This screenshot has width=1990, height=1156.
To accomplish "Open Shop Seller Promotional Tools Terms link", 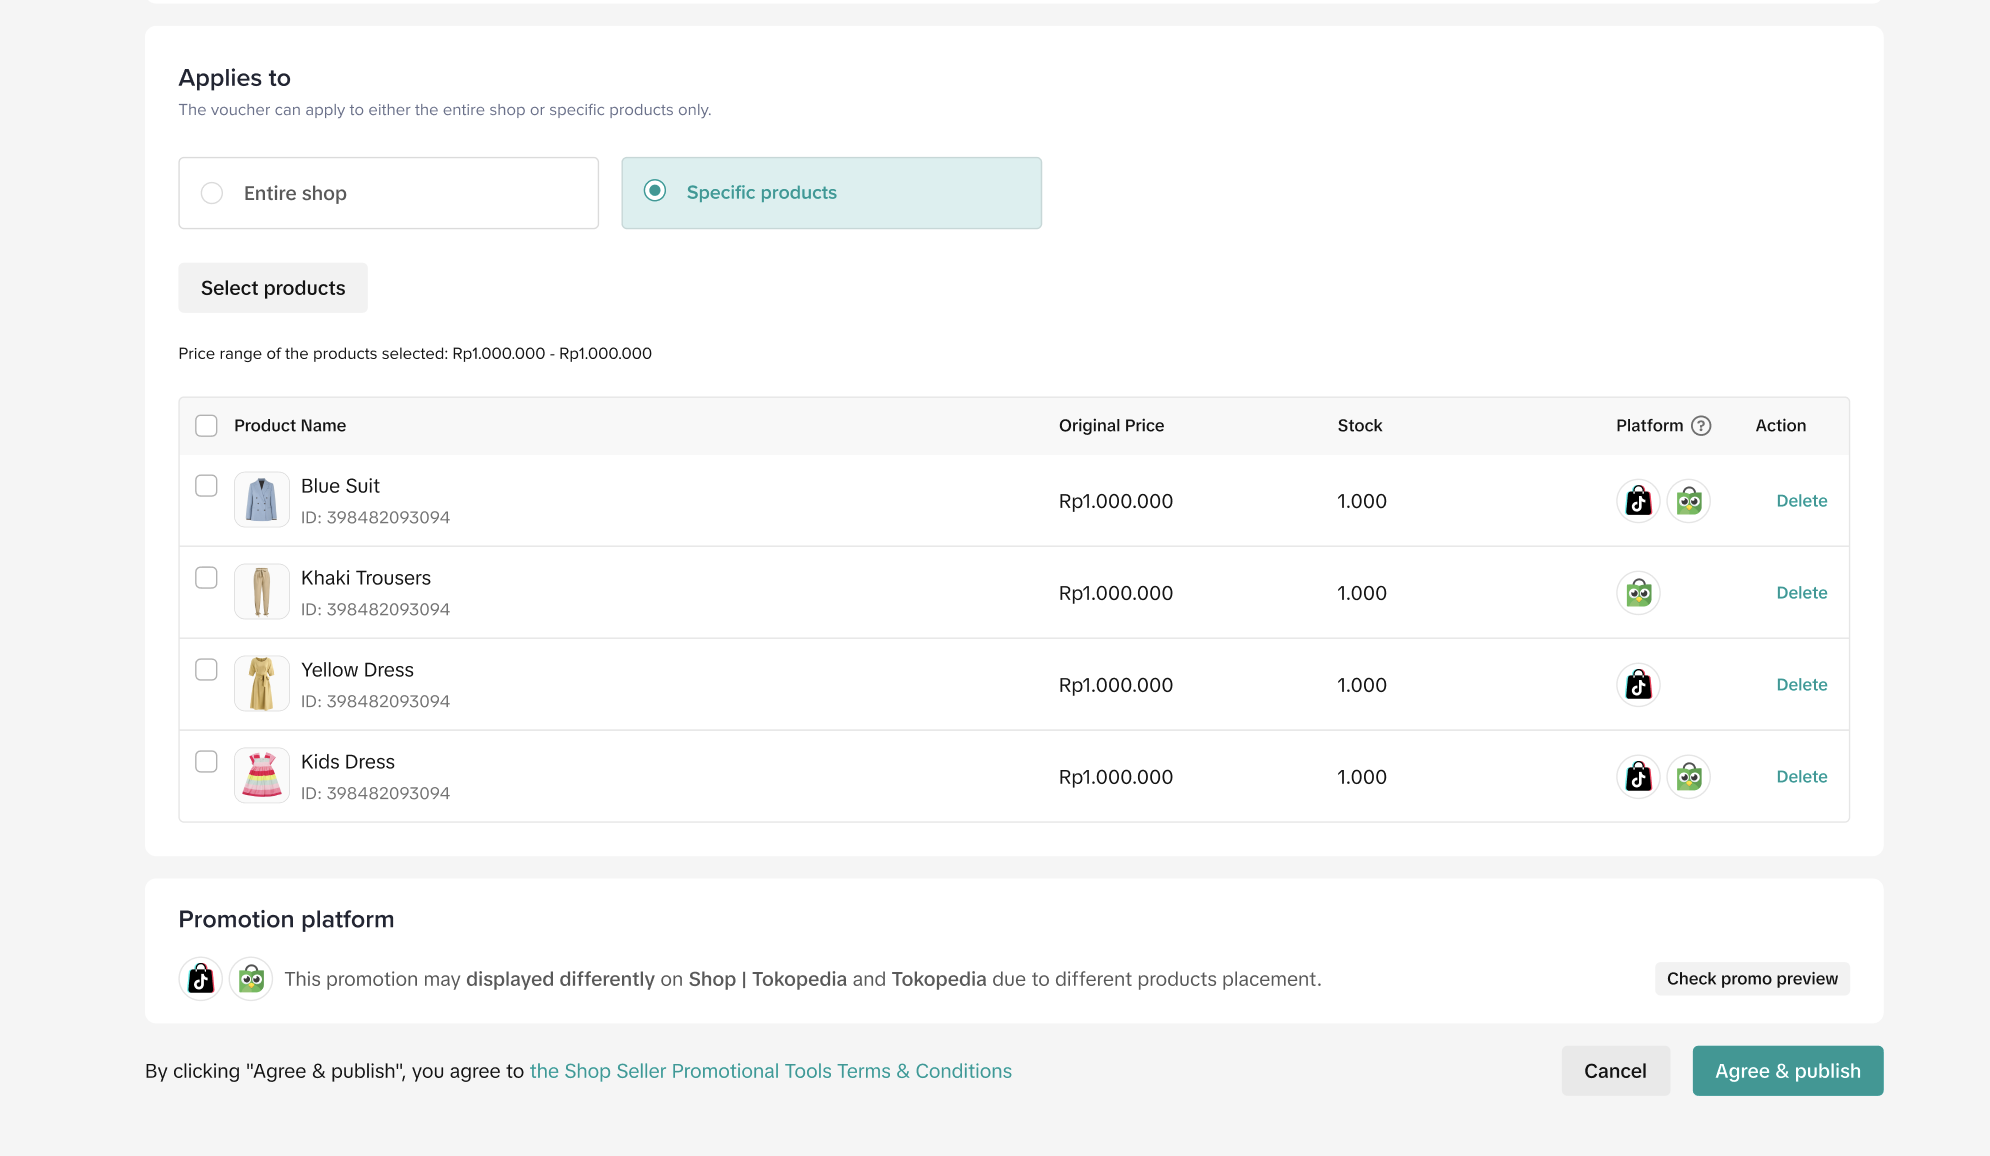I will click(x=770, y=1071).
